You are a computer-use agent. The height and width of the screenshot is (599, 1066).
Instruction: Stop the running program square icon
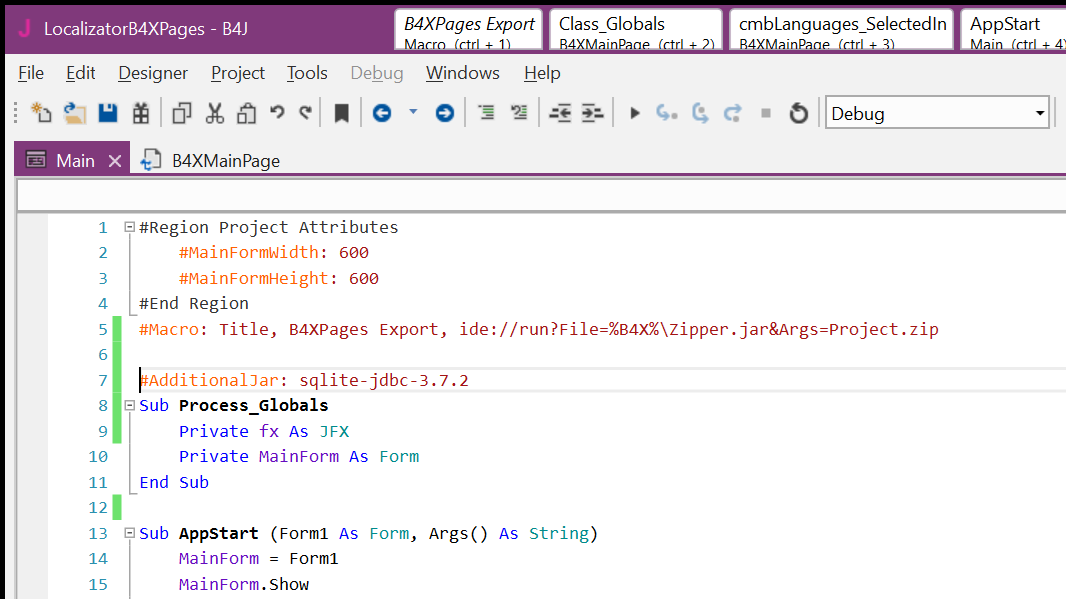(766, 113)
